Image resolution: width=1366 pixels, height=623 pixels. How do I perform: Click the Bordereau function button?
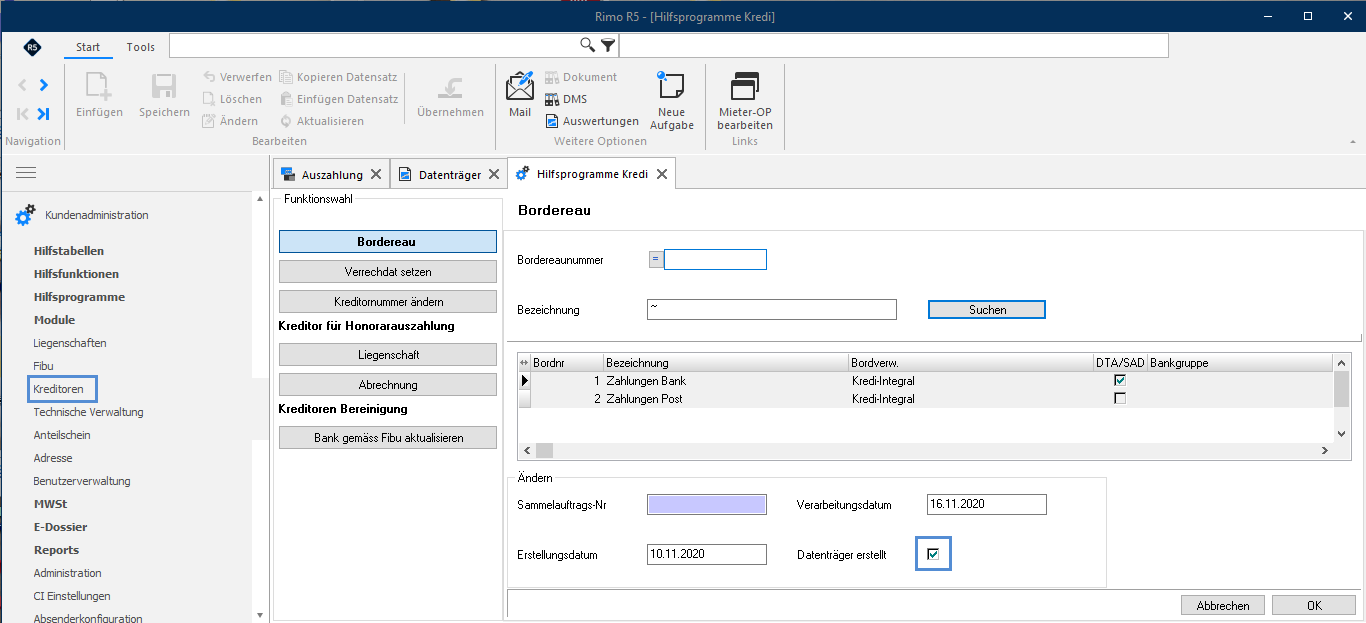click(x=388, y=242)
